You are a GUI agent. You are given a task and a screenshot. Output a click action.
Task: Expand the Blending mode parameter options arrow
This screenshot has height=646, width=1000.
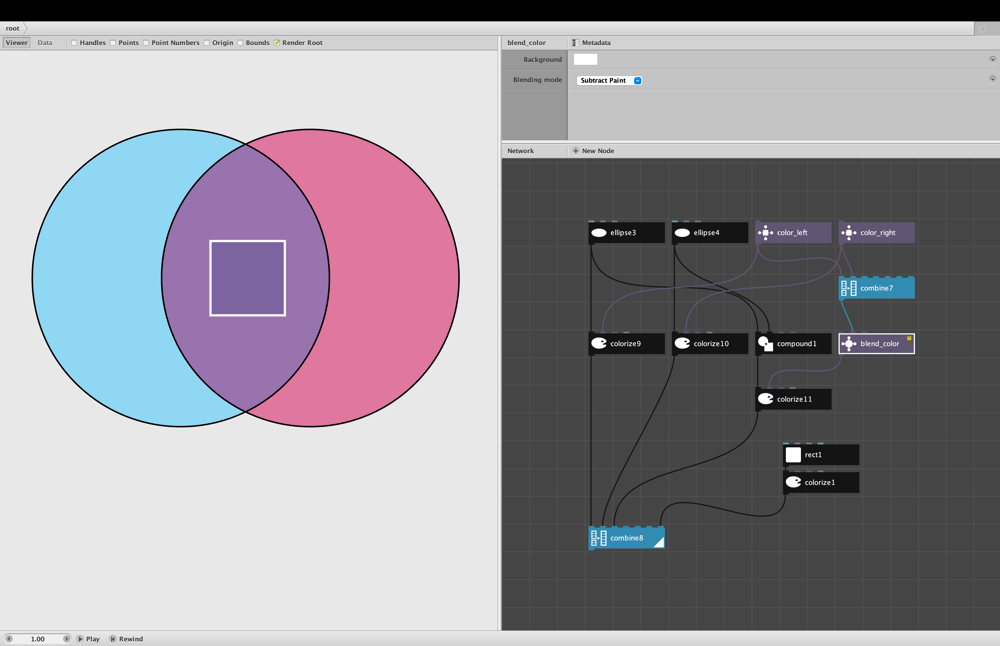pos(992,79)
